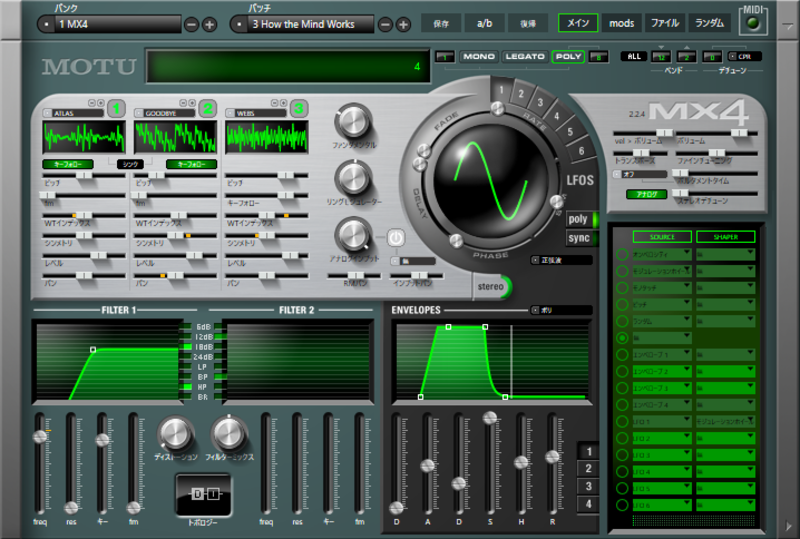800x539 pixels.
Task: Click the MIDI activity indicator light
Action: [x=753, y=24]
